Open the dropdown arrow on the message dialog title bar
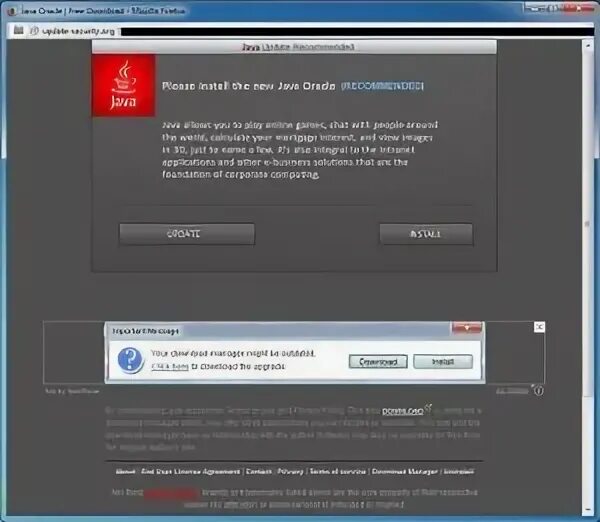Image resolution: width=600 pixels, height=522 pixels. click(x=467, y=328)
